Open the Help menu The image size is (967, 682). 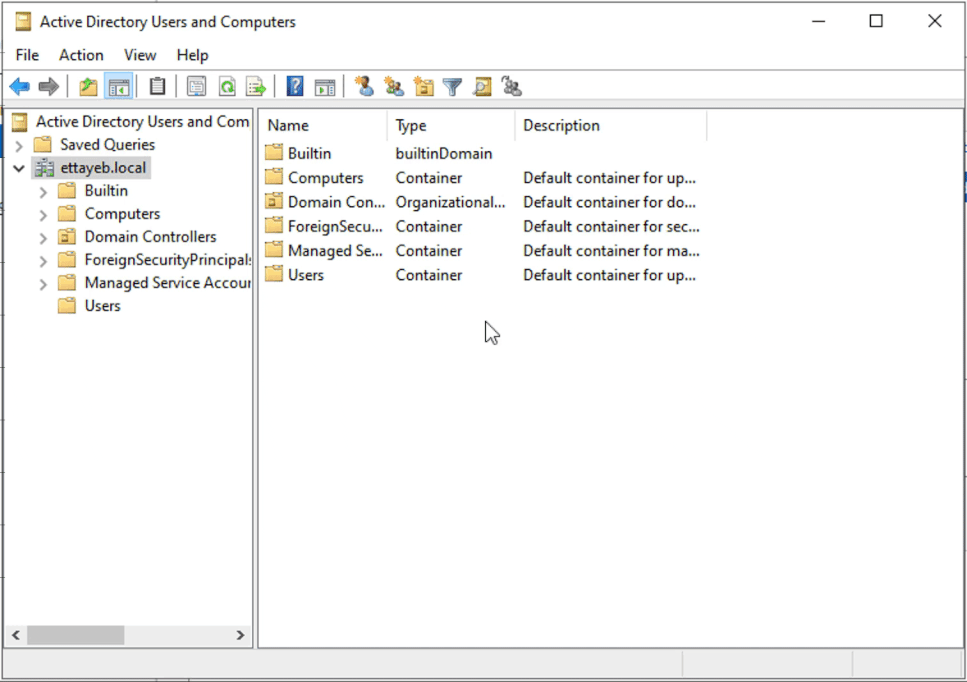pos(192,55)
